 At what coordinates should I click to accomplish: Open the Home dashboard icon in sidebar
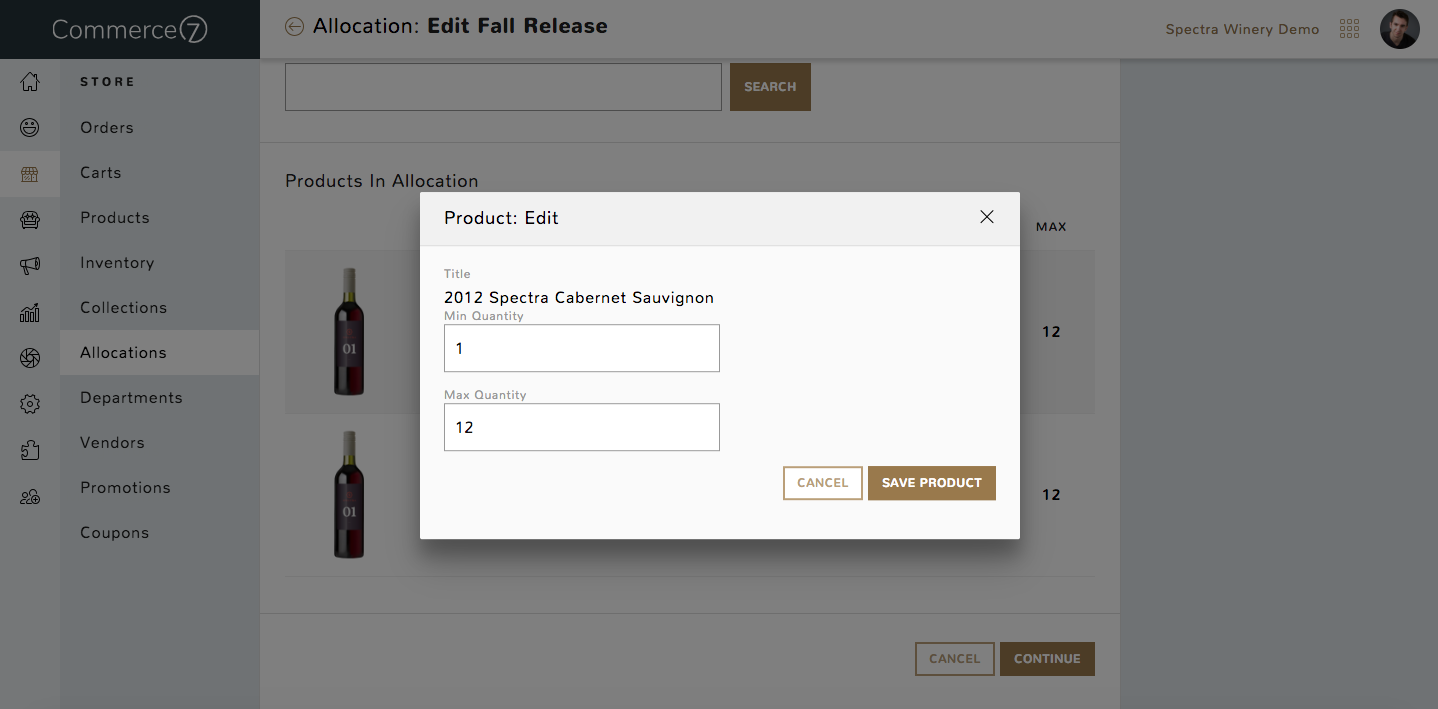tap(30, 82)
